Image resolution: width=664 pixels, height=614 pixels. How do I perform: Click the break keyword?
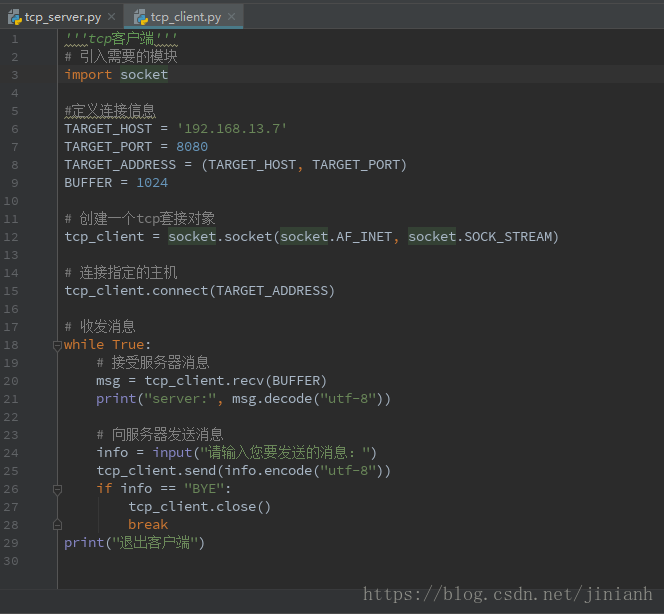coord(148,525)
